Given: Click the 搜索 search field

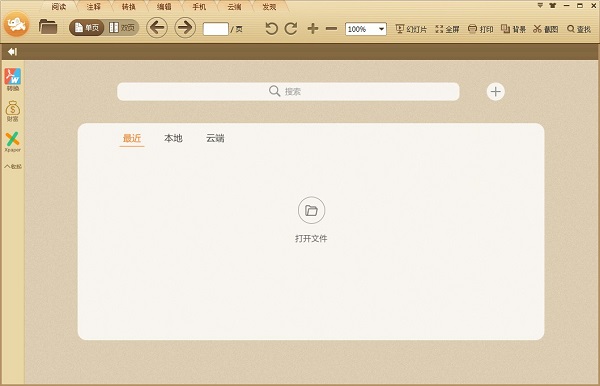Looking at the screenshot, I should (x=288, y=91).
